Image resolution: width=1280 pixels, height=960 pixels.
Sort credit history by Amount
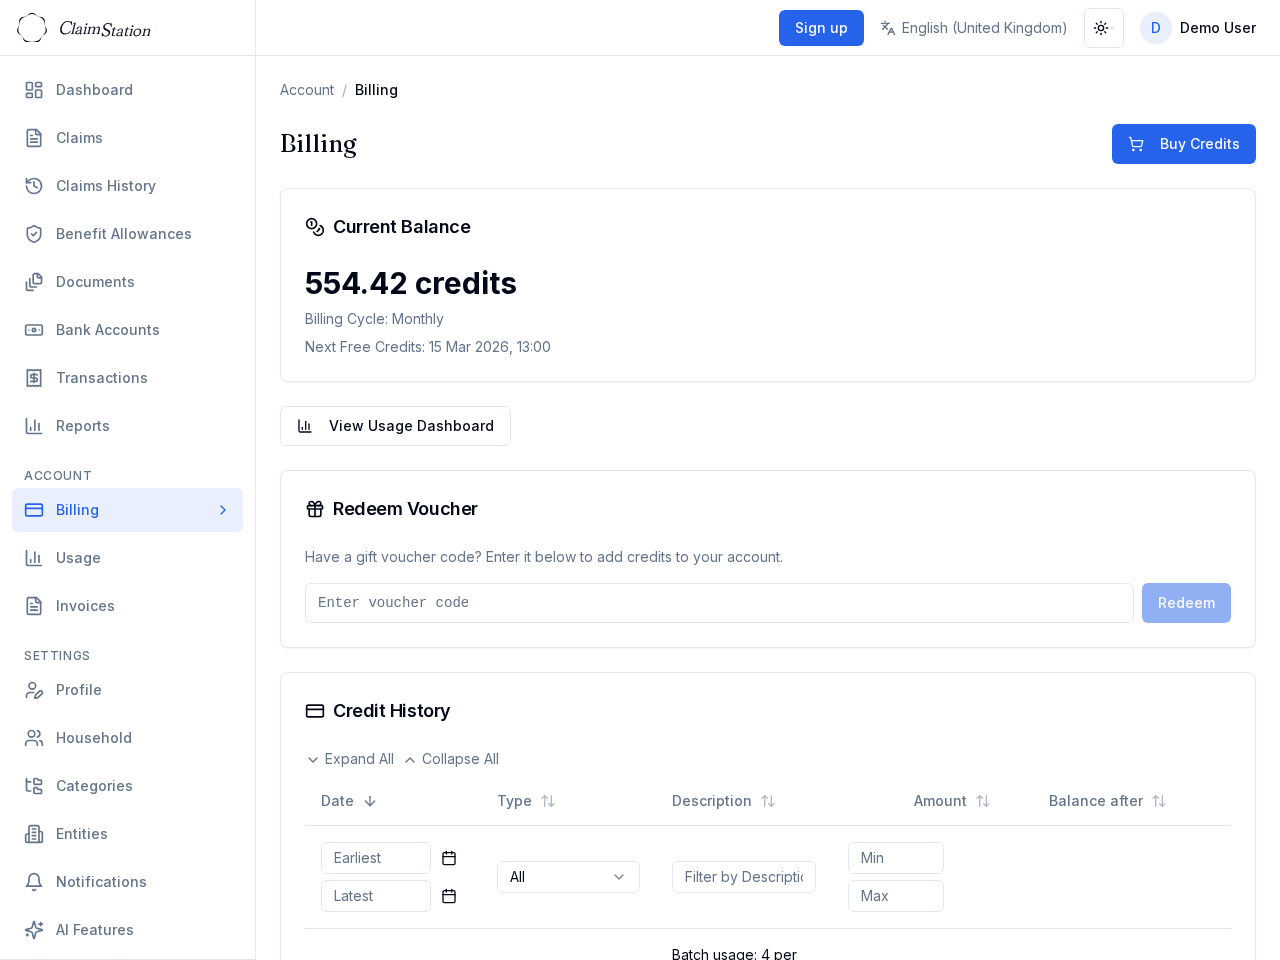[x=952, y=801]
